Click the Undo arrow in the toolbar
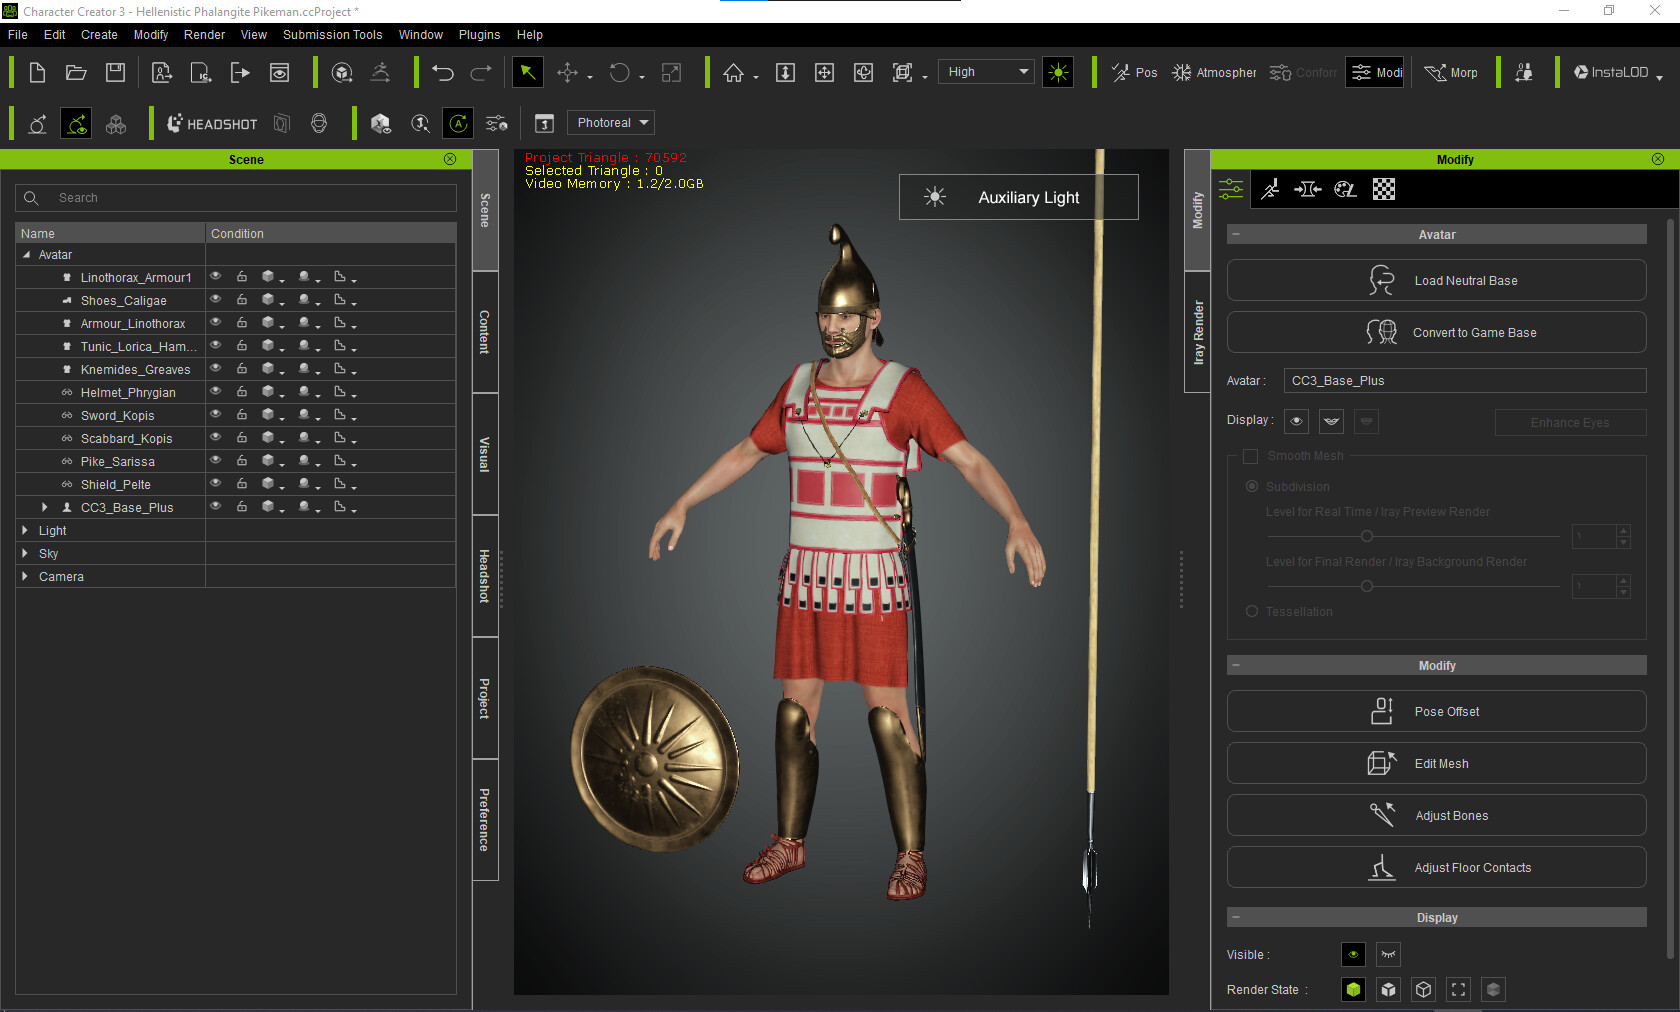Image resolution: width=1680 pixels, height=1012 pixels. pyautogui.click(x=441, y=72)
